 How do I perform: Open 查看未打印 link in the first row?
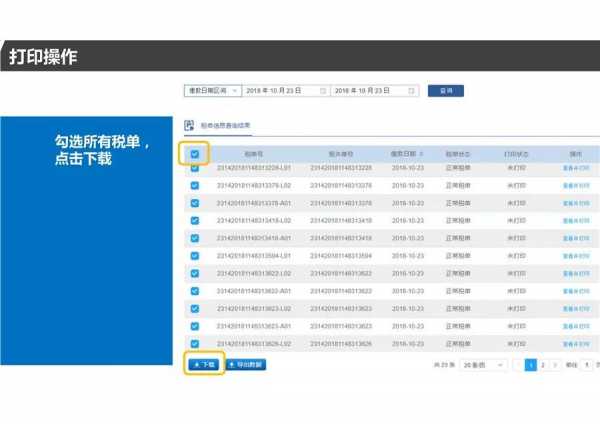(576, 168)
